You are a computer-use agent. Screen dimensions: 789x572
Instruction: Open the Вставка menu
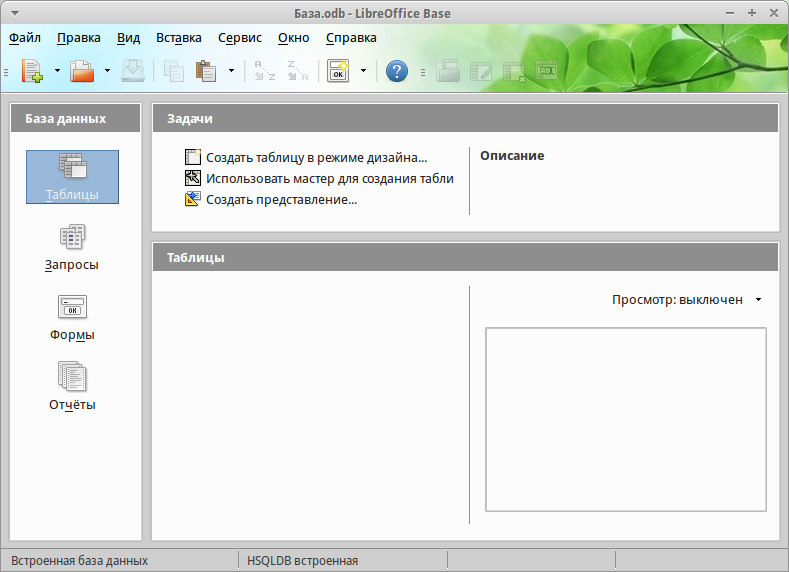179,38
